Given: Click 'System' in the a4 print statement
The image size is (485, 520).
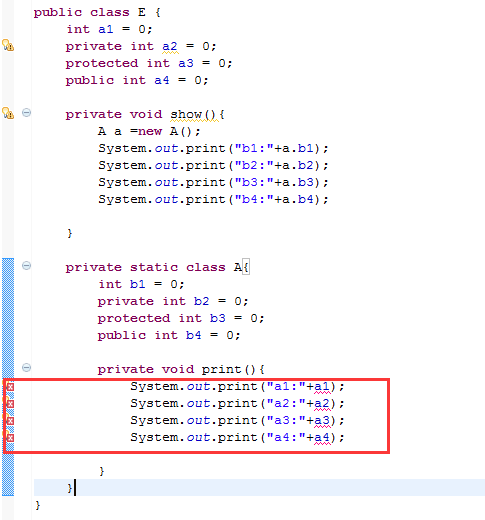Looking at the screenshot, I should [154, 437].
